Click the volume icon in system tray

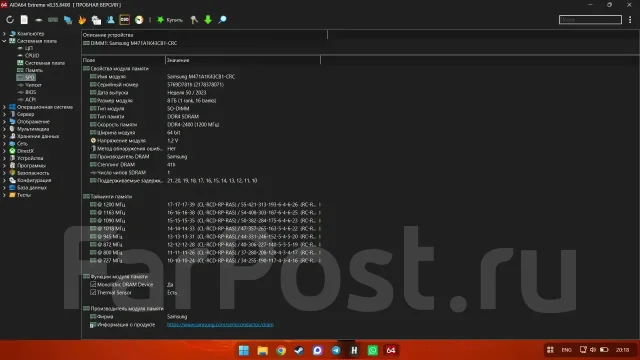(x=593, y=350)
